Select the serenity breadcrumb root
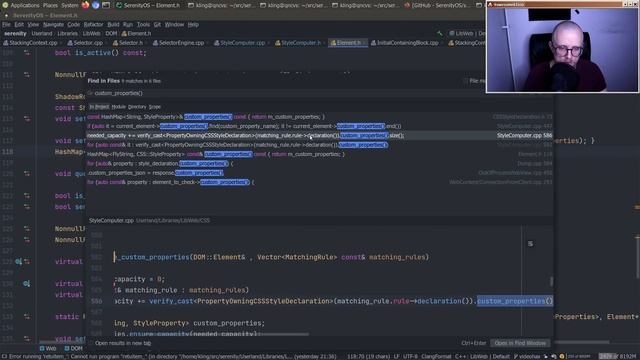Viewport: 640px width, 360px height. pos(15,33)
